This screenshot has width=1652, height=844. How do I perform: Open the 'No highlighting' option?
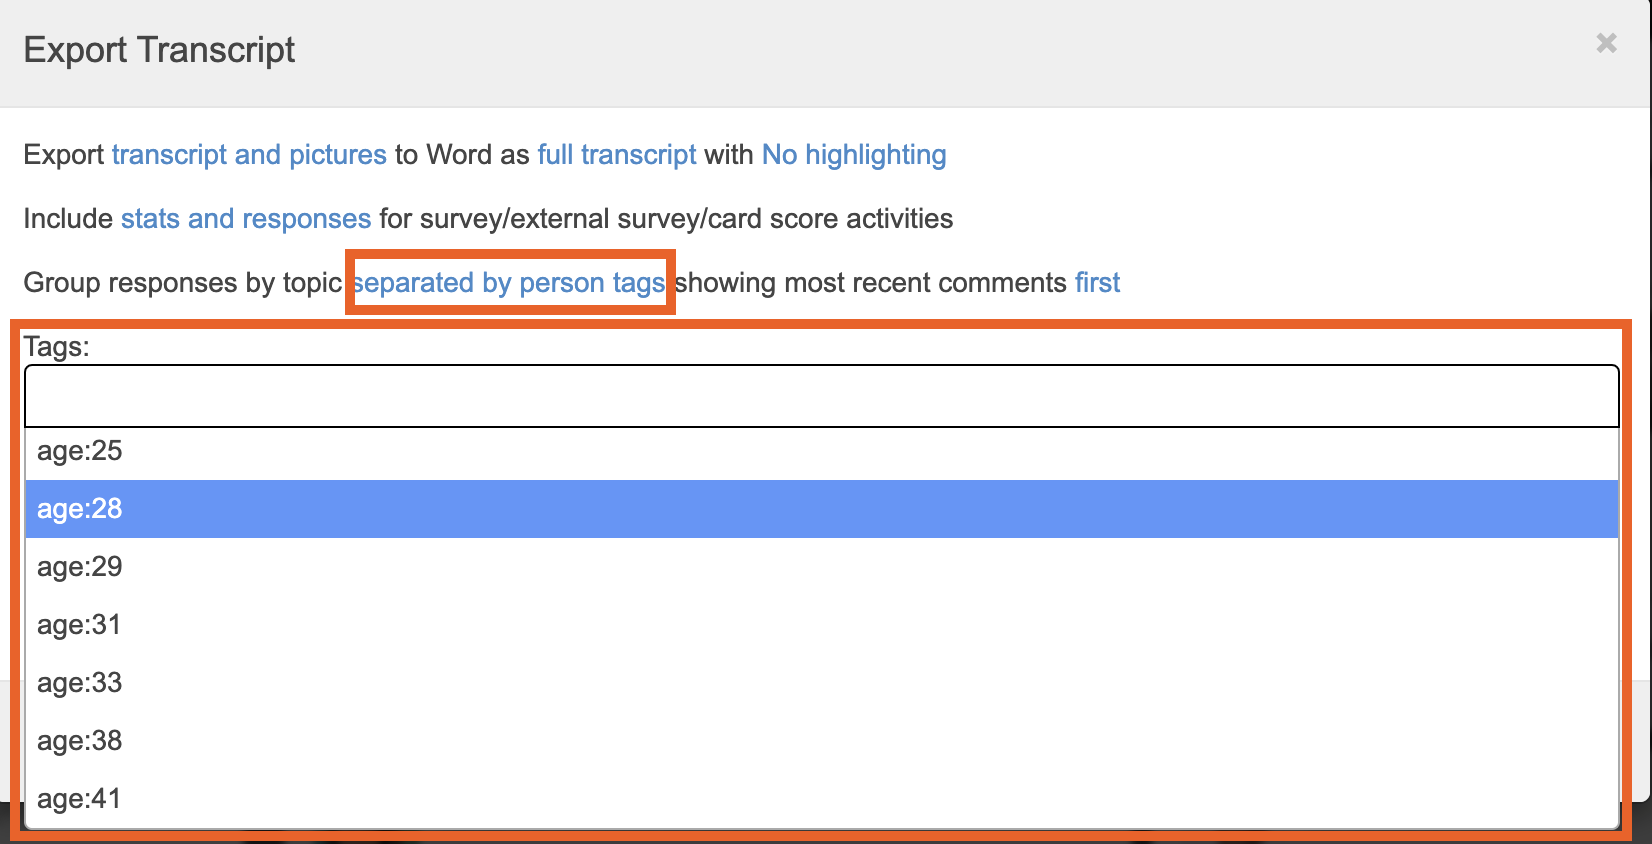pos(853,155)
